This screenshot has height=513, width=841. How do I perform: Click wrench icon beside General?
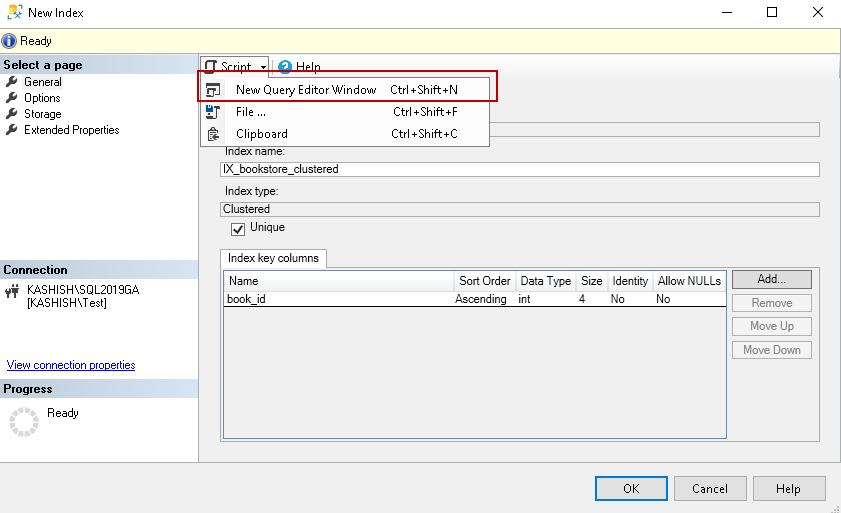(12, 82)
